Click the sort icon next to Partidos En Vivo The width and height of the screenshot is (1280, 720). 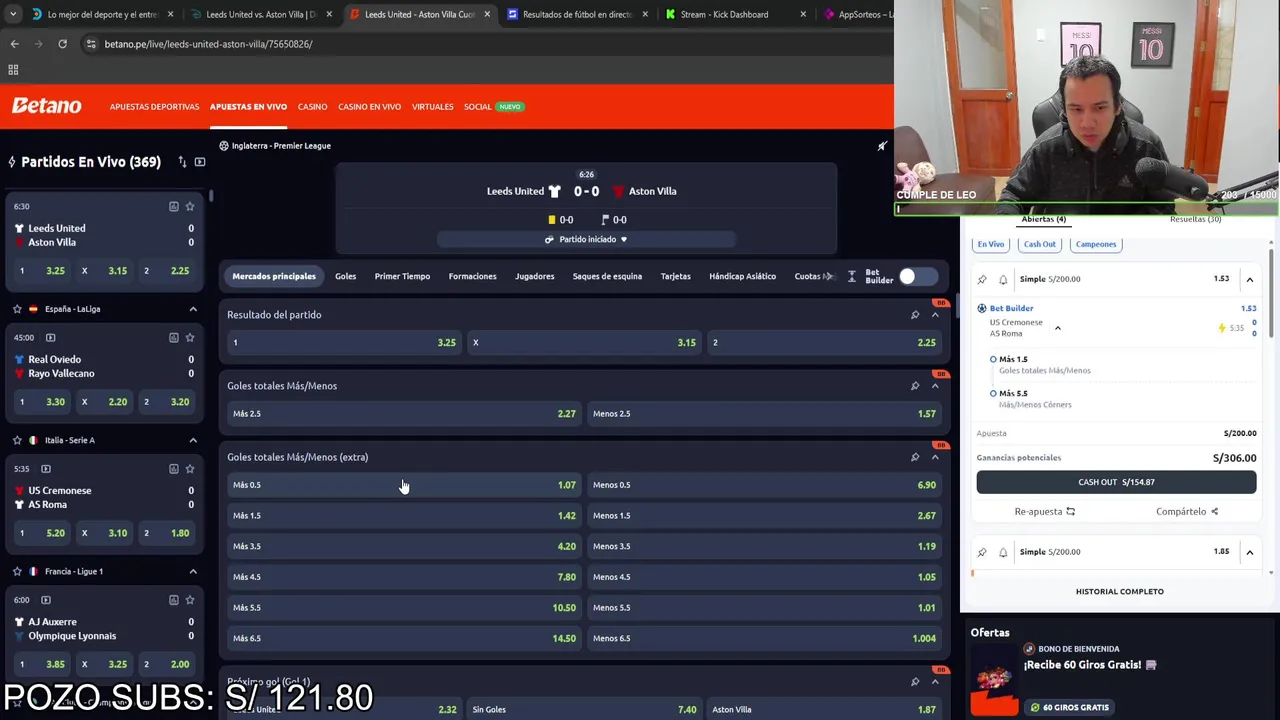[x=182, y=162]
